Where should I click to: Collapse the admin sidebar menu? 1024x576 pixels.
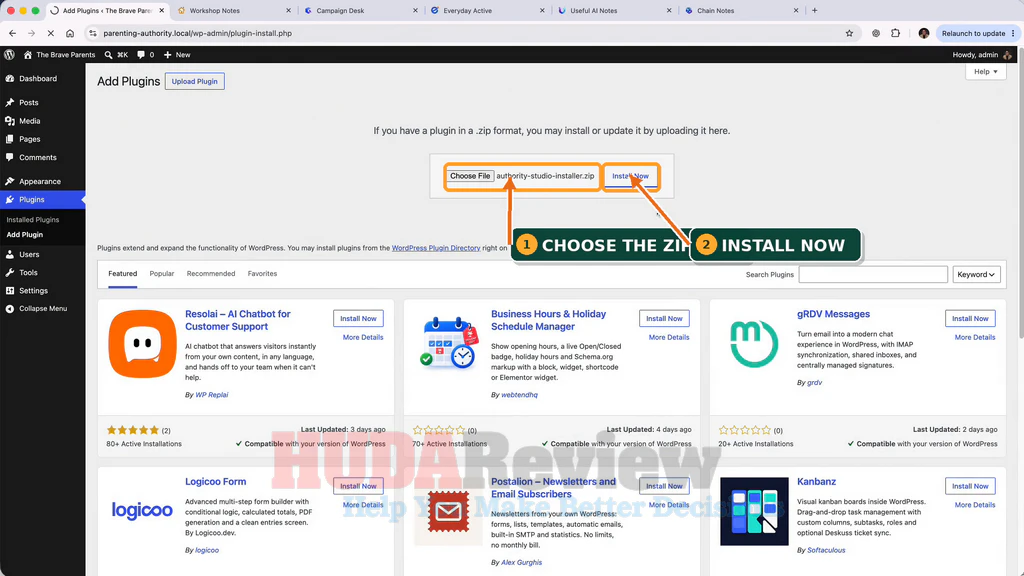point(42,308)
